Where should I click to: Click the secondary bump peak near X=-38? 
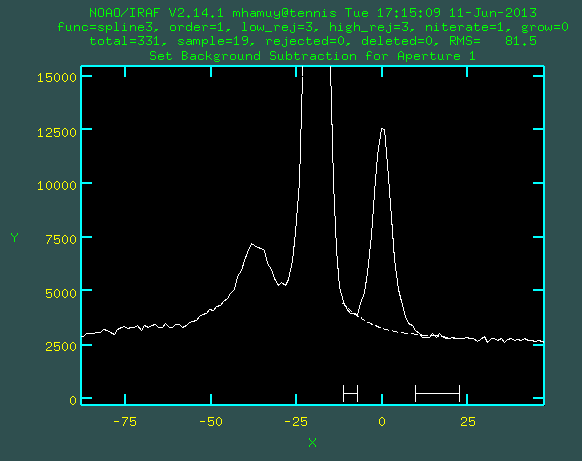(x=252, y=244)
